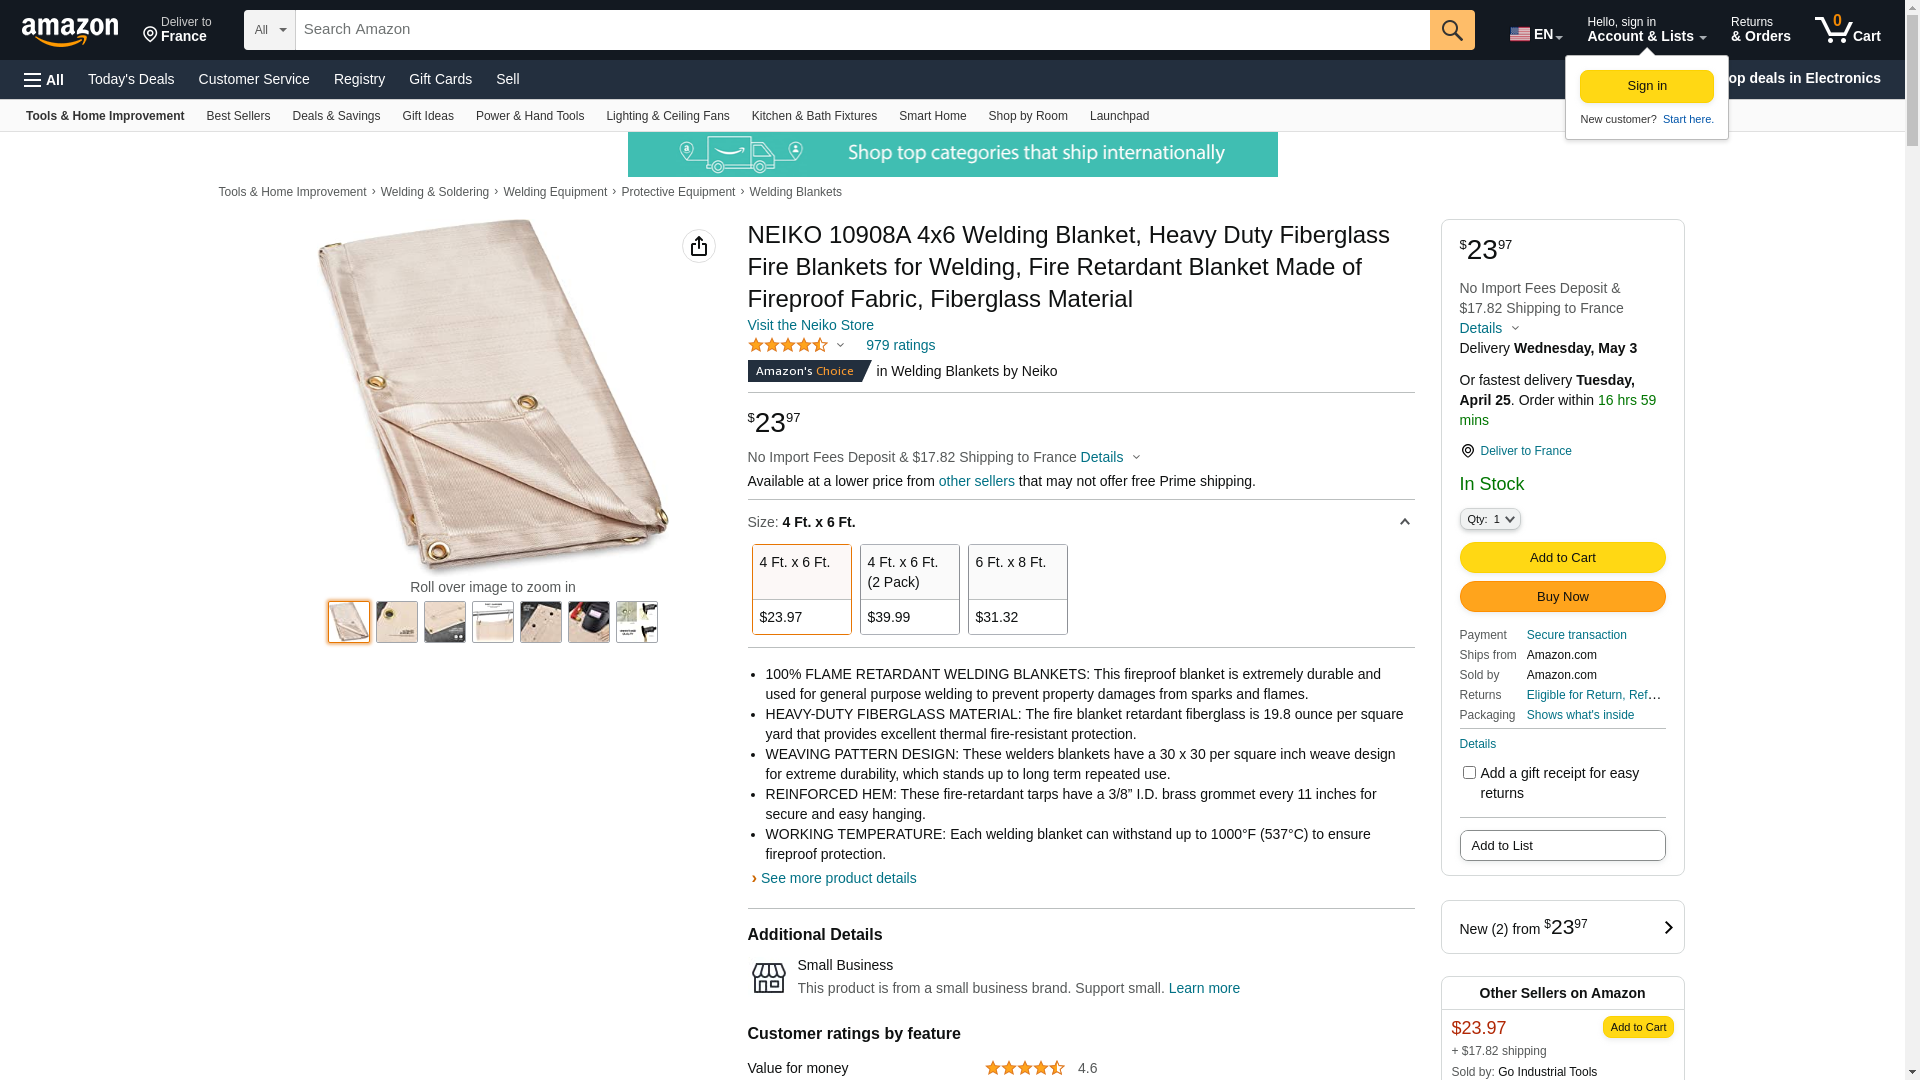Check the gift receipt checkbox
1920x1080 pixels.
click(1469, 772)
